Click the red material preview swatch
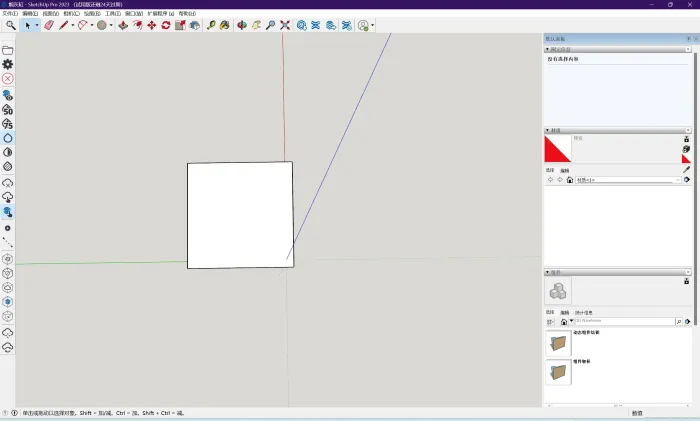The width and height of the screenshot is (700, 421). (x=557, y=149)
